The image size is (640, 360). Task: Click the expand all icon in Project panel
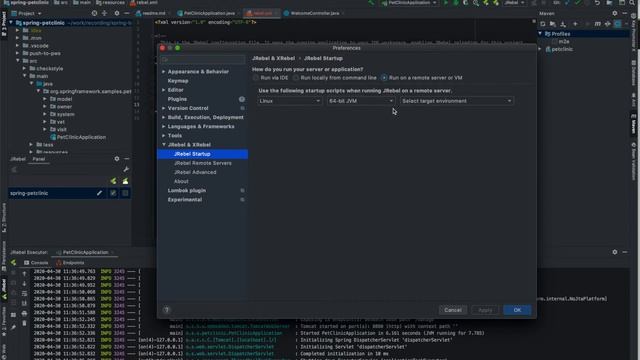104,13
